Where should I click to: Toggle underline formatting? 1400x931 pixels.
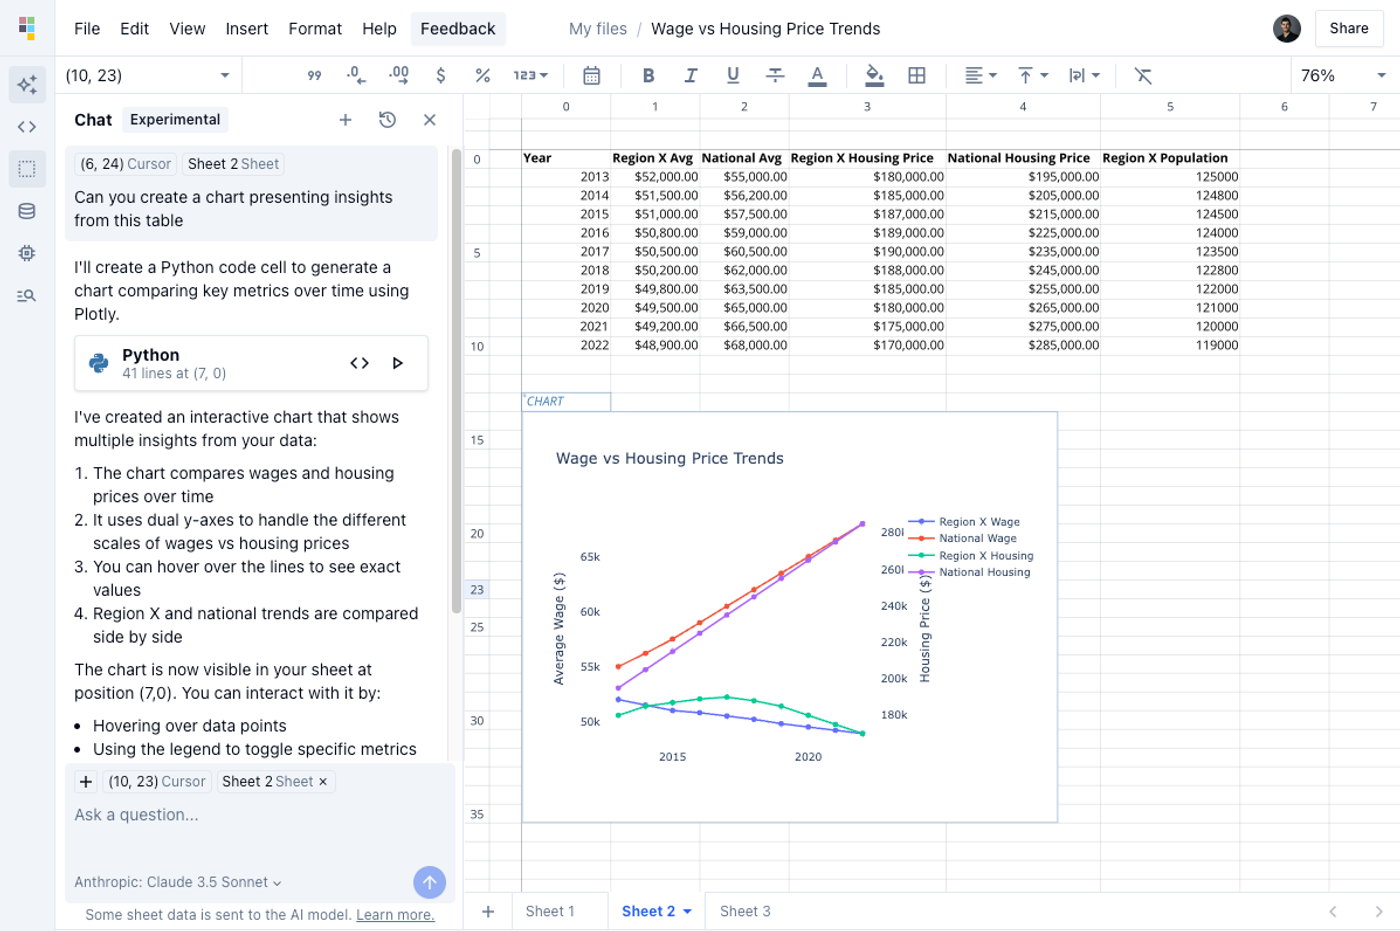[732, 75]
